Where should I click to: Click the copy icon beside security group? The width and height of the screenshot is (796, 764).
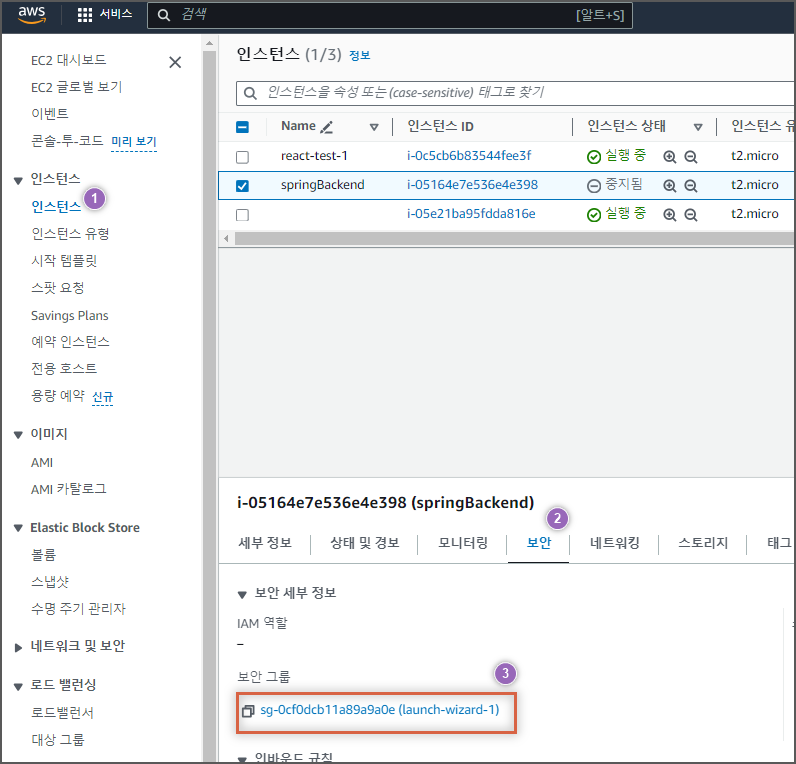(x=248, y=711)
